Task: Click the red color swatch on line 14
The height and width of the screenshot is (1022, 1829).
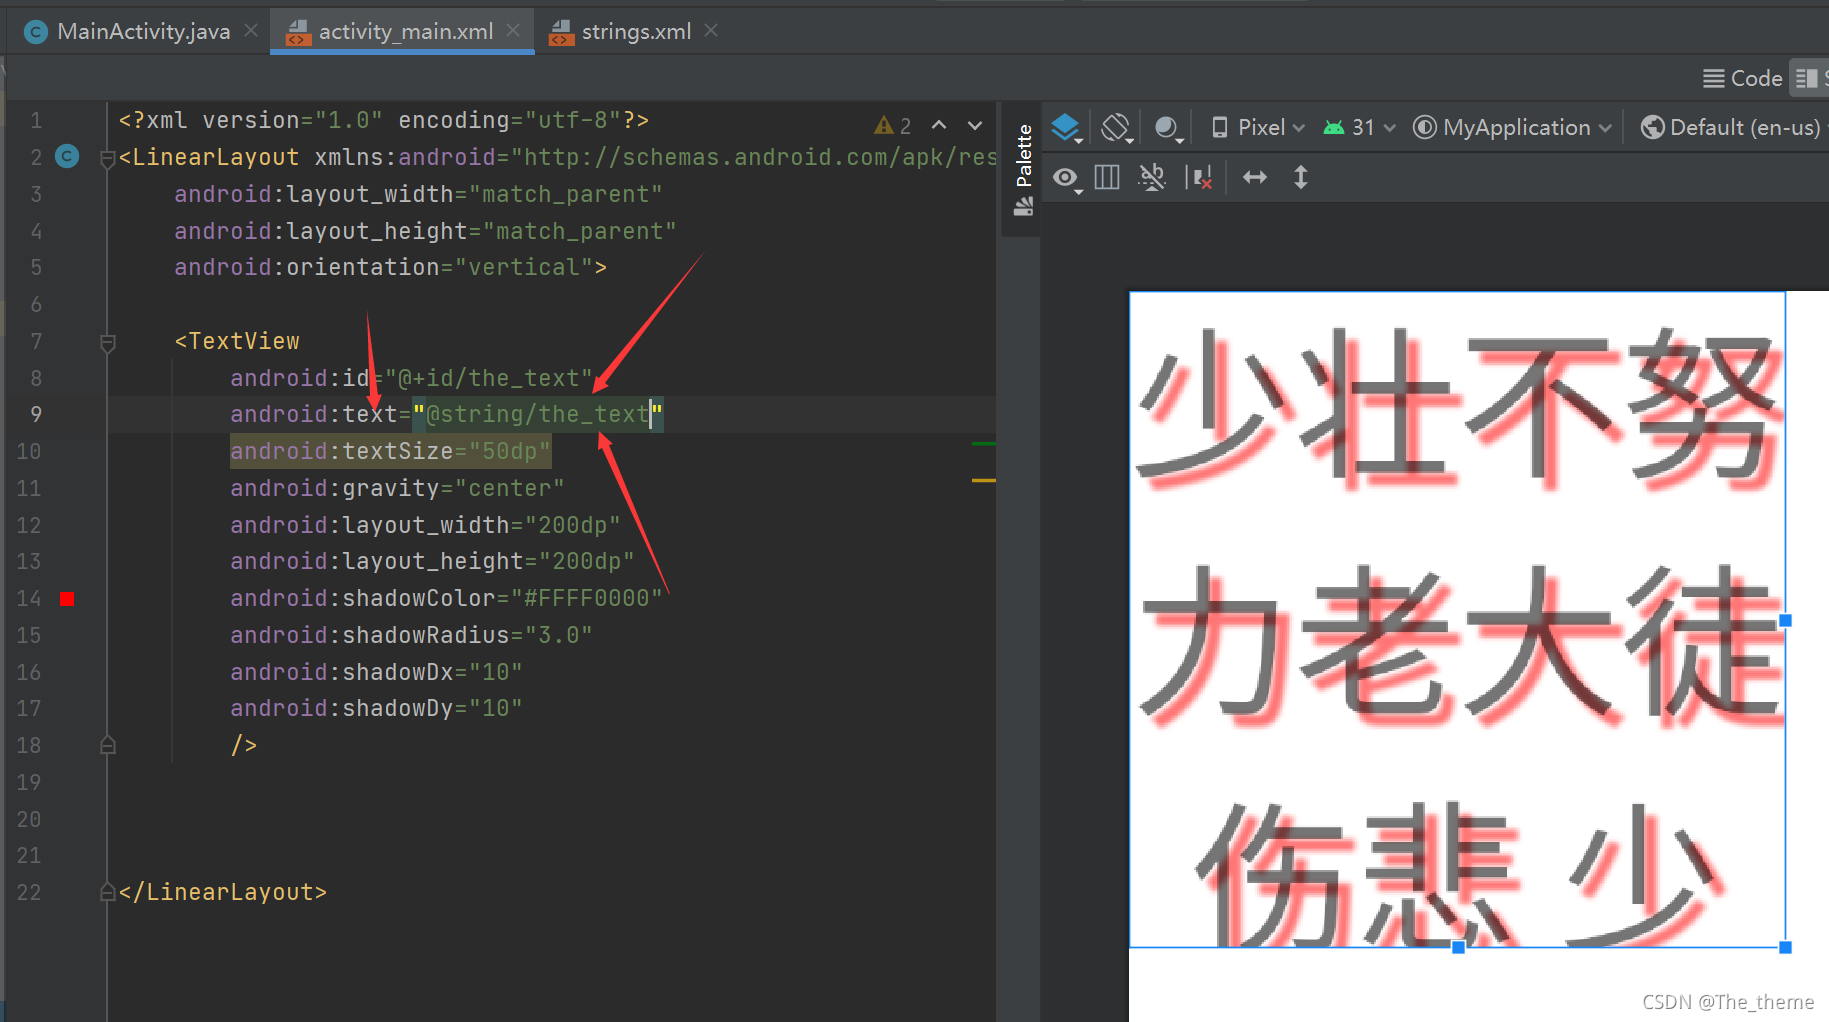Action: tap(67, 599)
